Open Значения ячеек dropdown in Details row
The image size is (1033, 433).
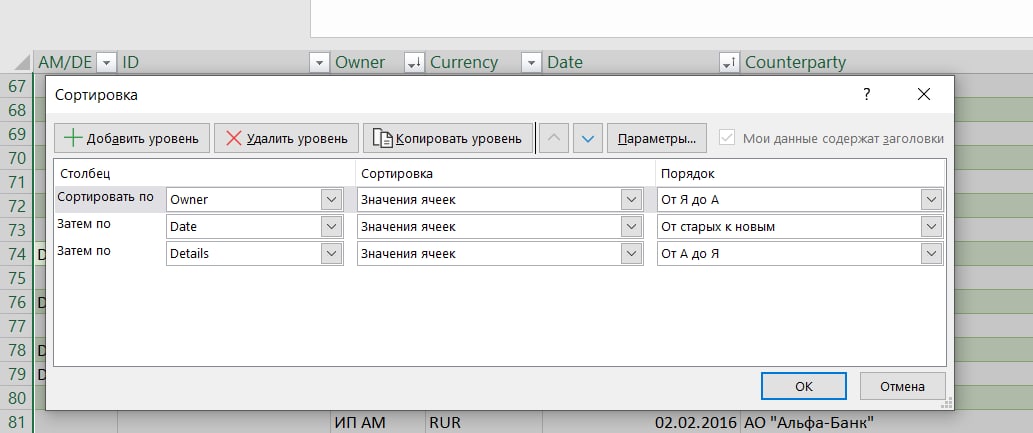[632, 254]
